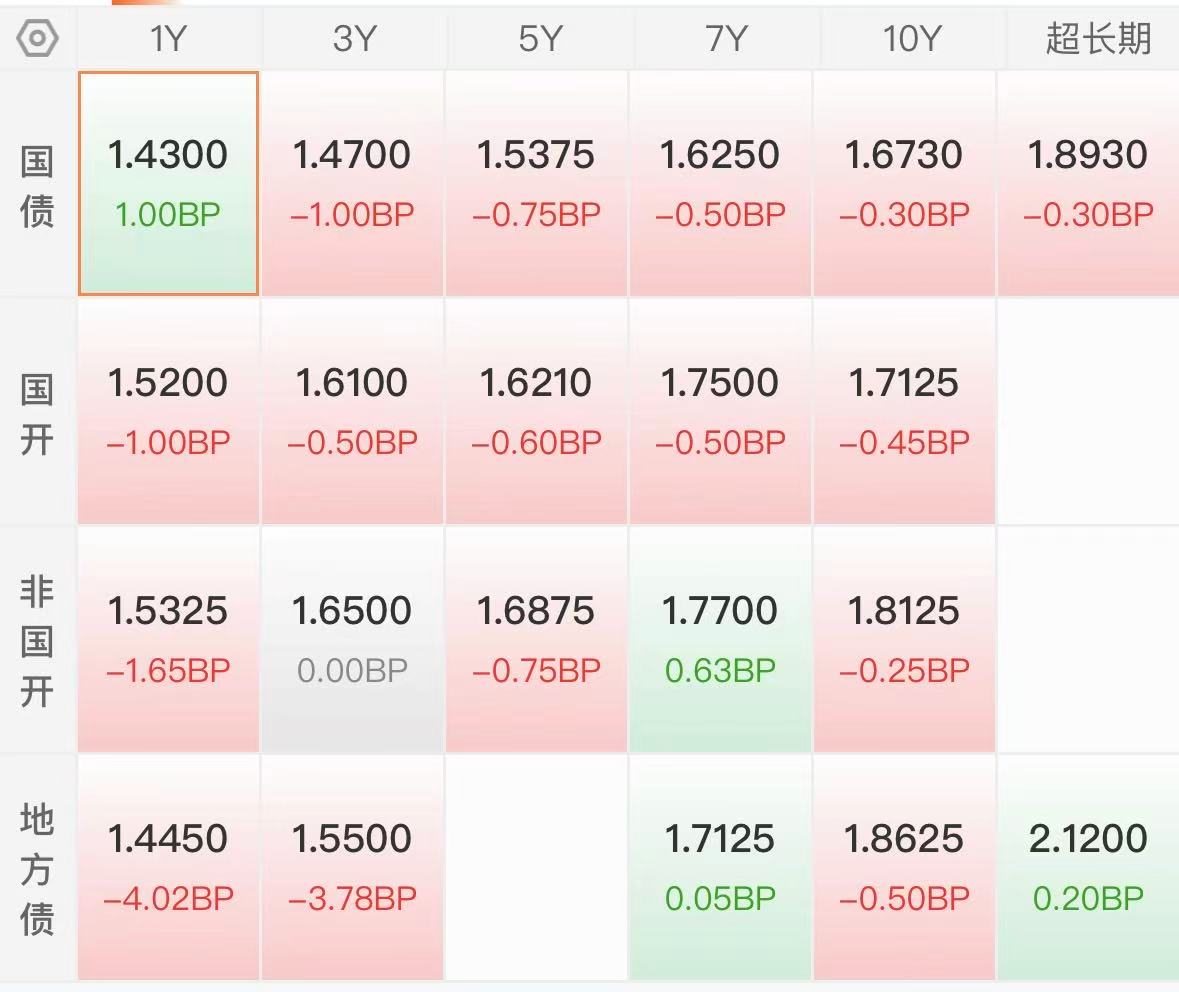Click the 非国开 row label
Image resolution: width=1179 pixels, height=992 pixels.
click(x=37, y=642)
